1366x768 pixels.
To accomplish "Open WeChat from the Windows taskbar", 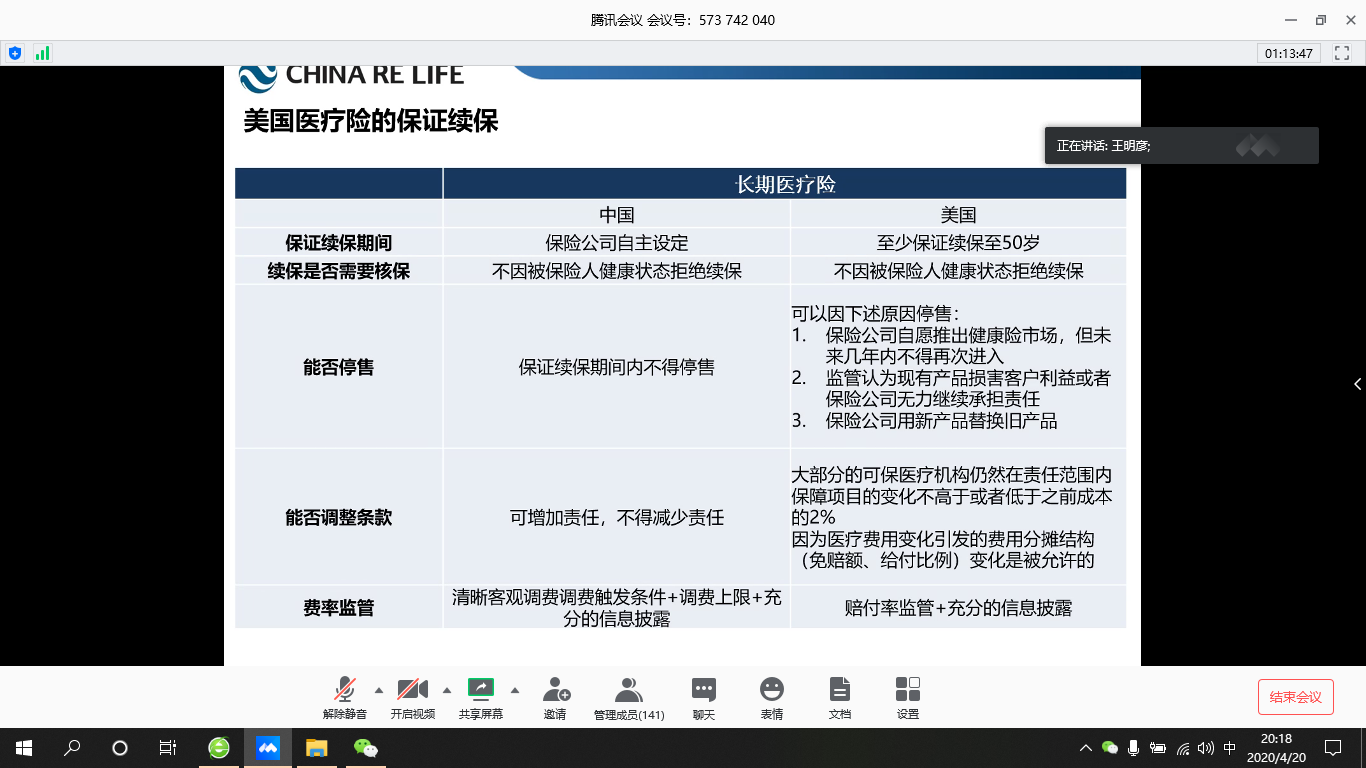I will 367,748.
